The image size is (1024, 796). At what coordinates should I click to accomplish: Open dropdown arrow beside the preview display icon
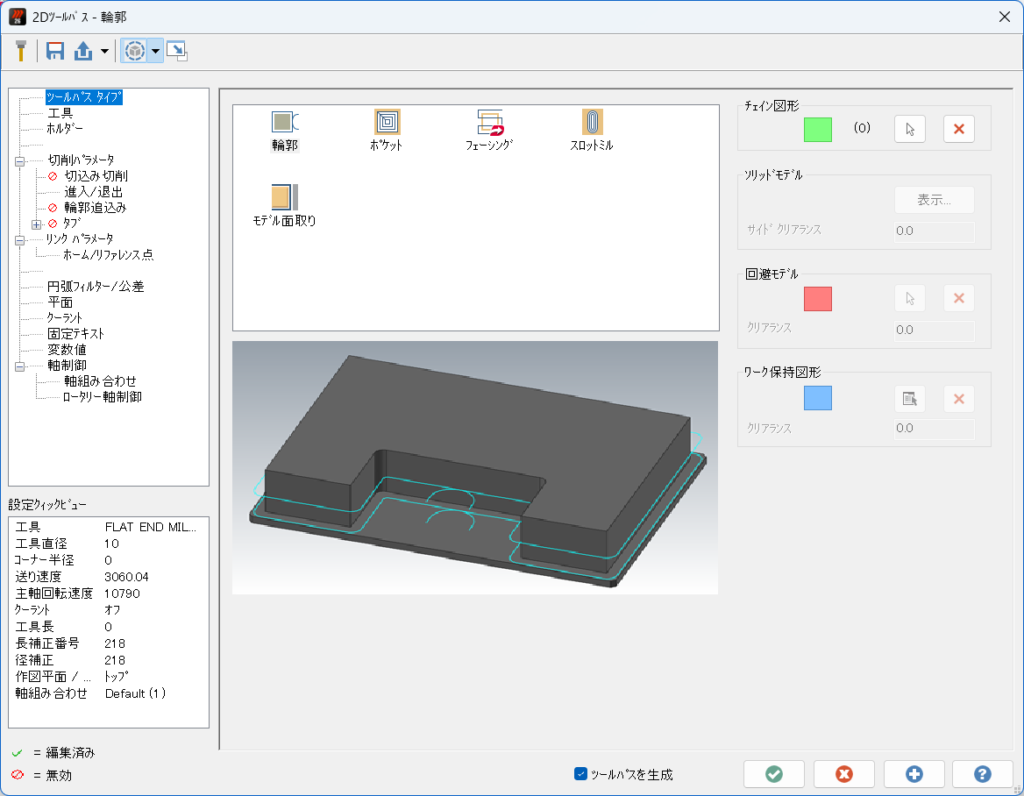pos(155,51)
